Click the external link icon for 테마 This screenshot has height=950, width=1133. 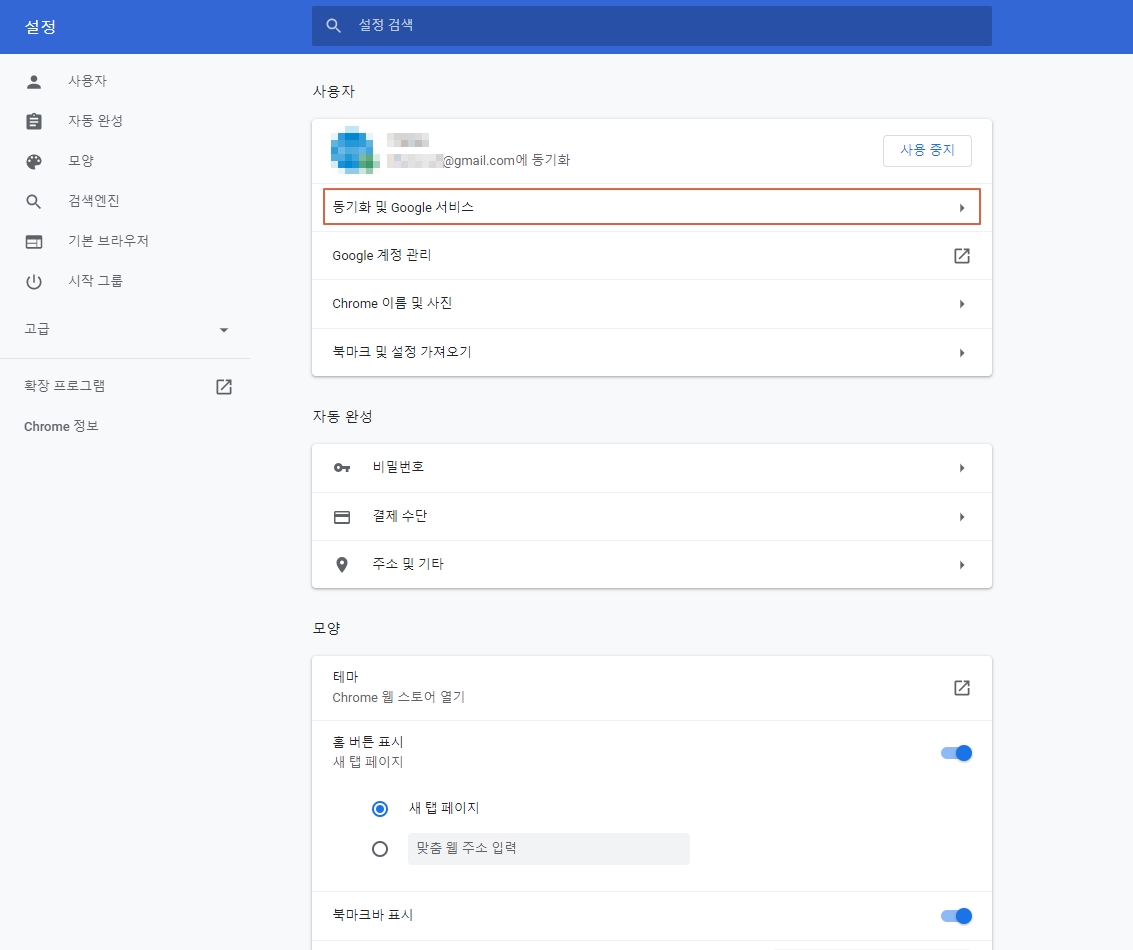962,688
